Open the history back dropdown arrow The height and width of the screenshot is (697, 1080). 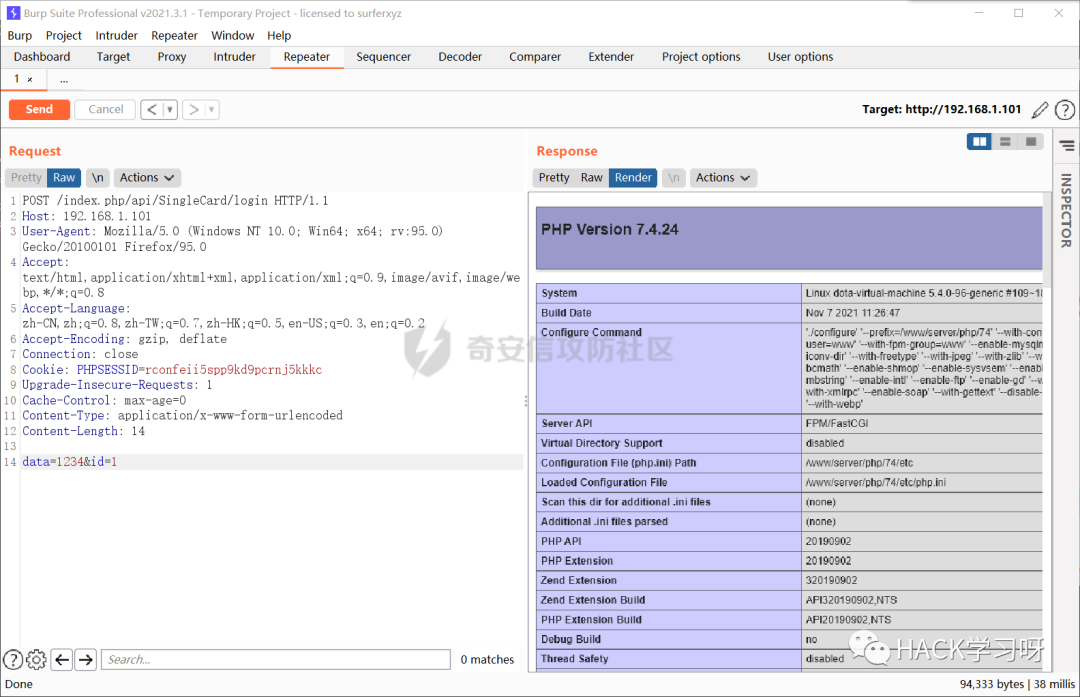(170, 110)
